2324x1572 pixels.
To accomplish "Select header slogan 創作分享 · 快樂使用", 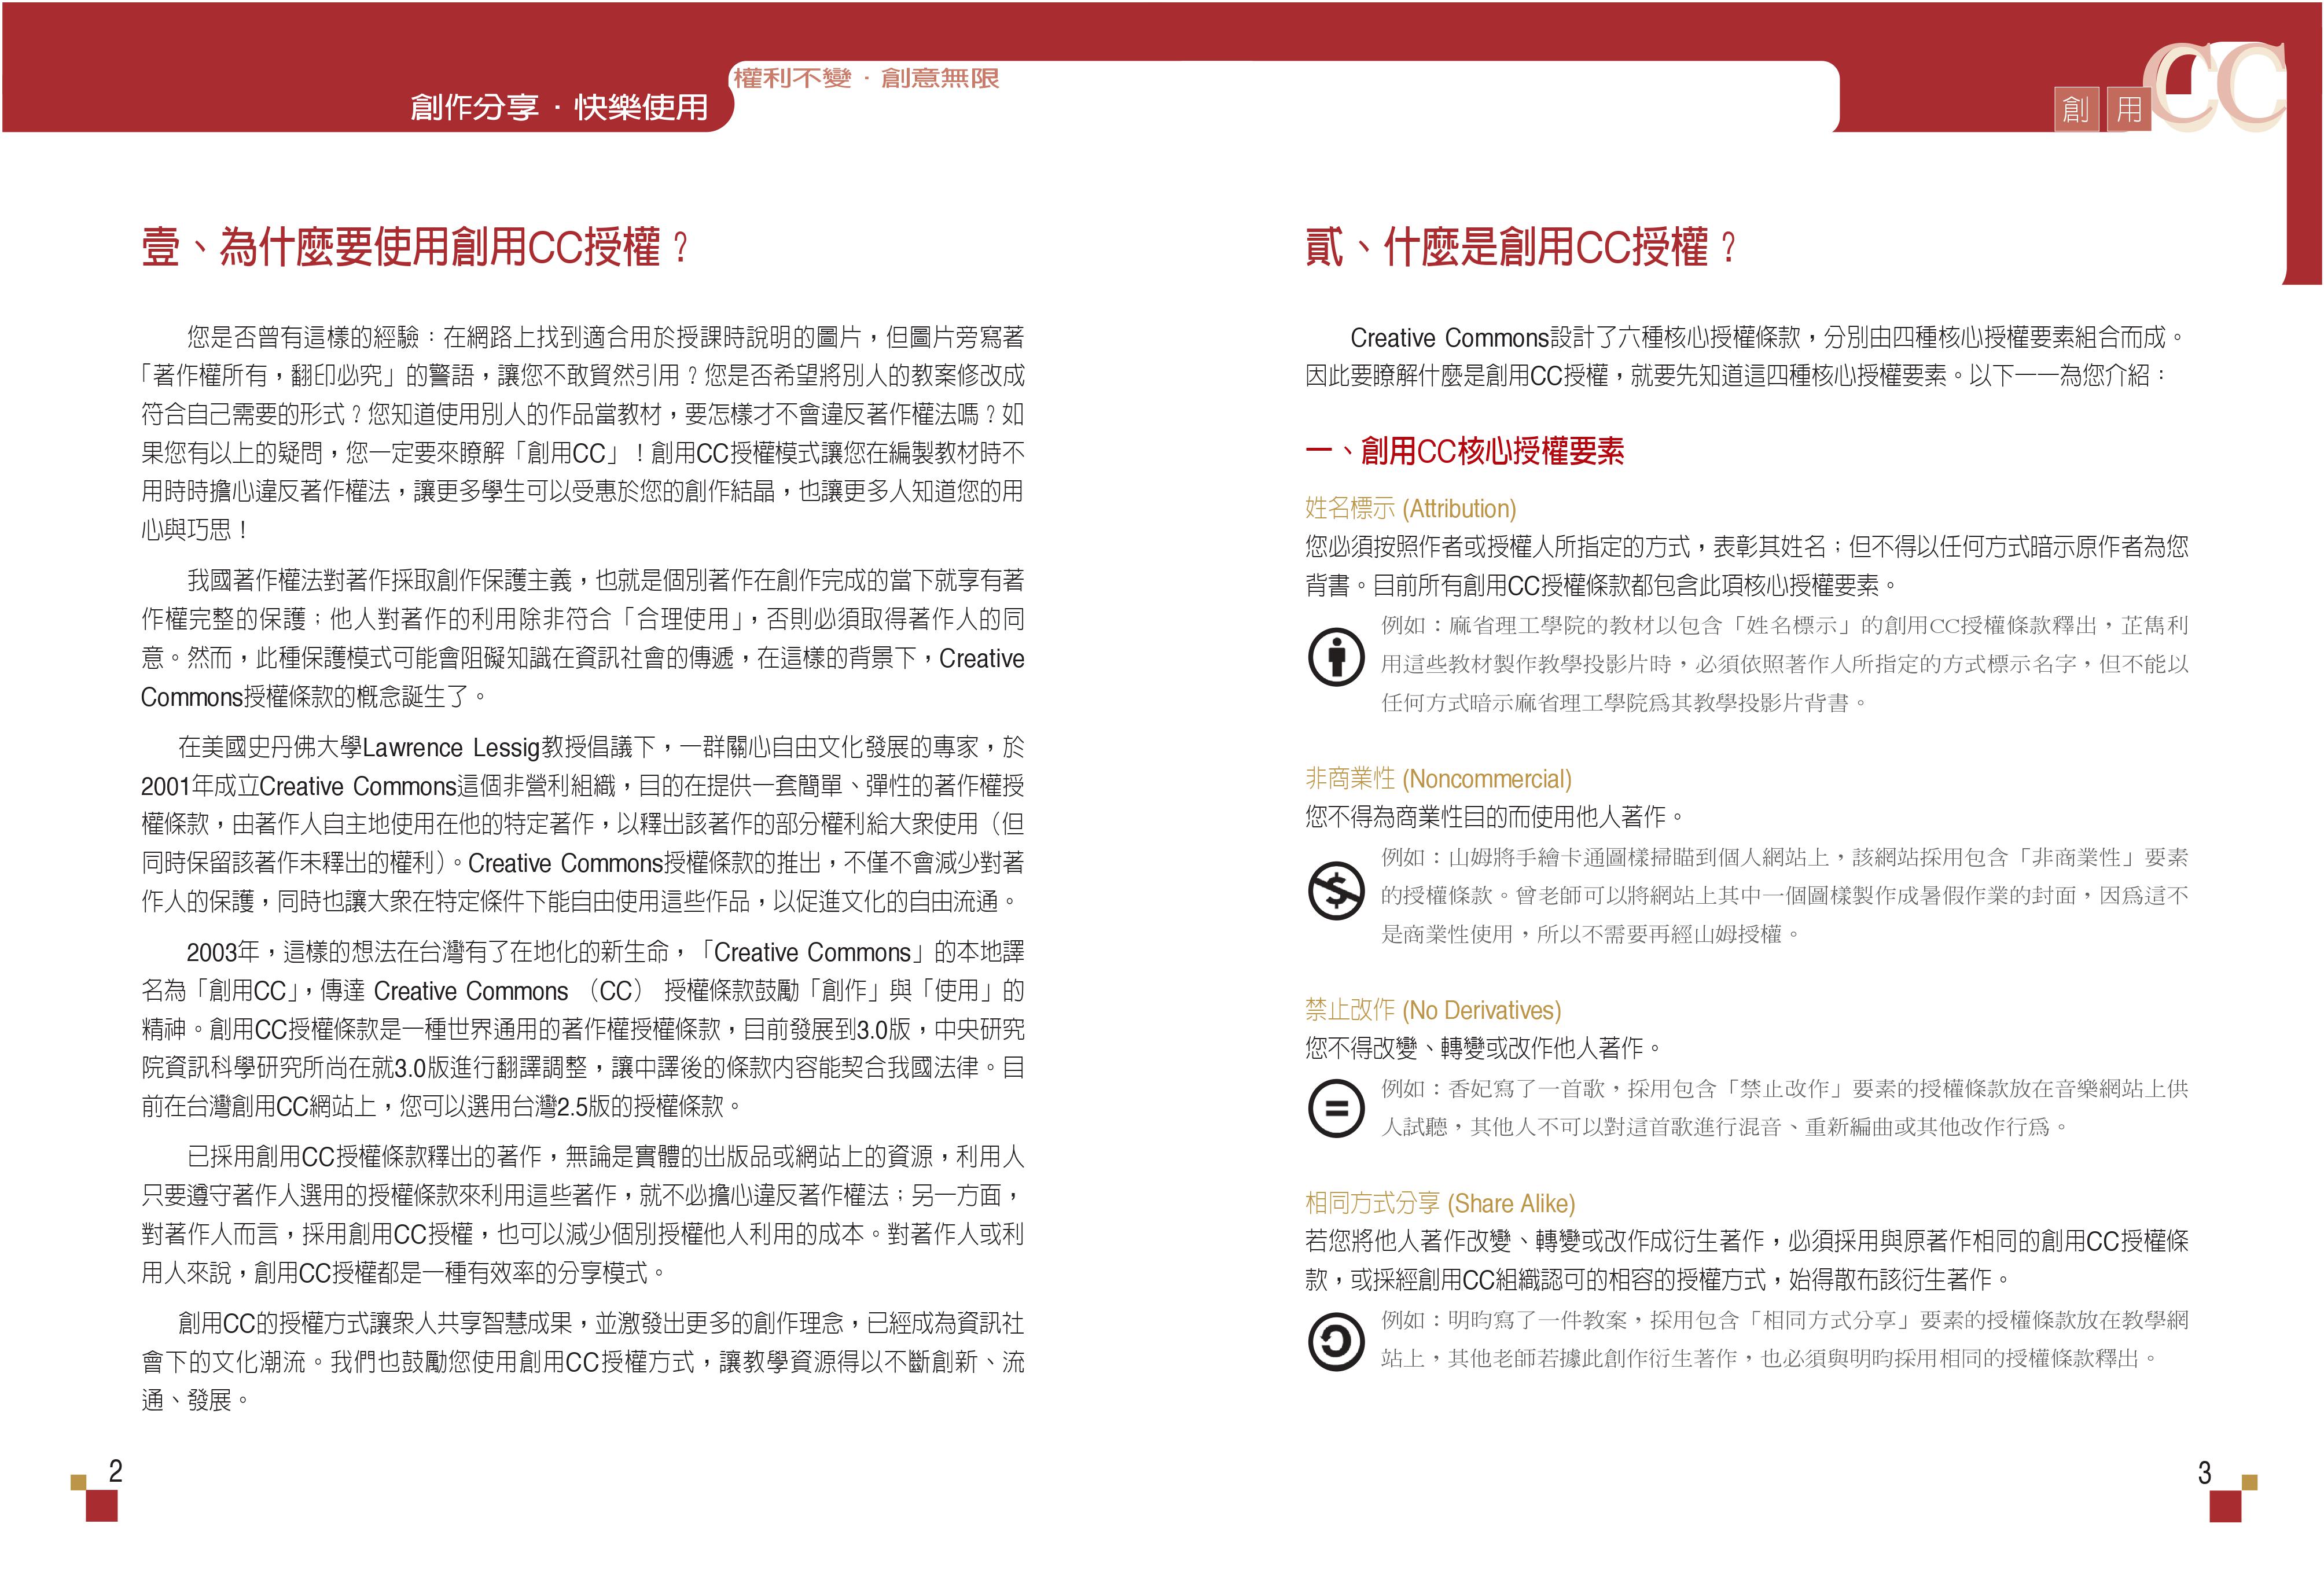I will pos(559,107).
